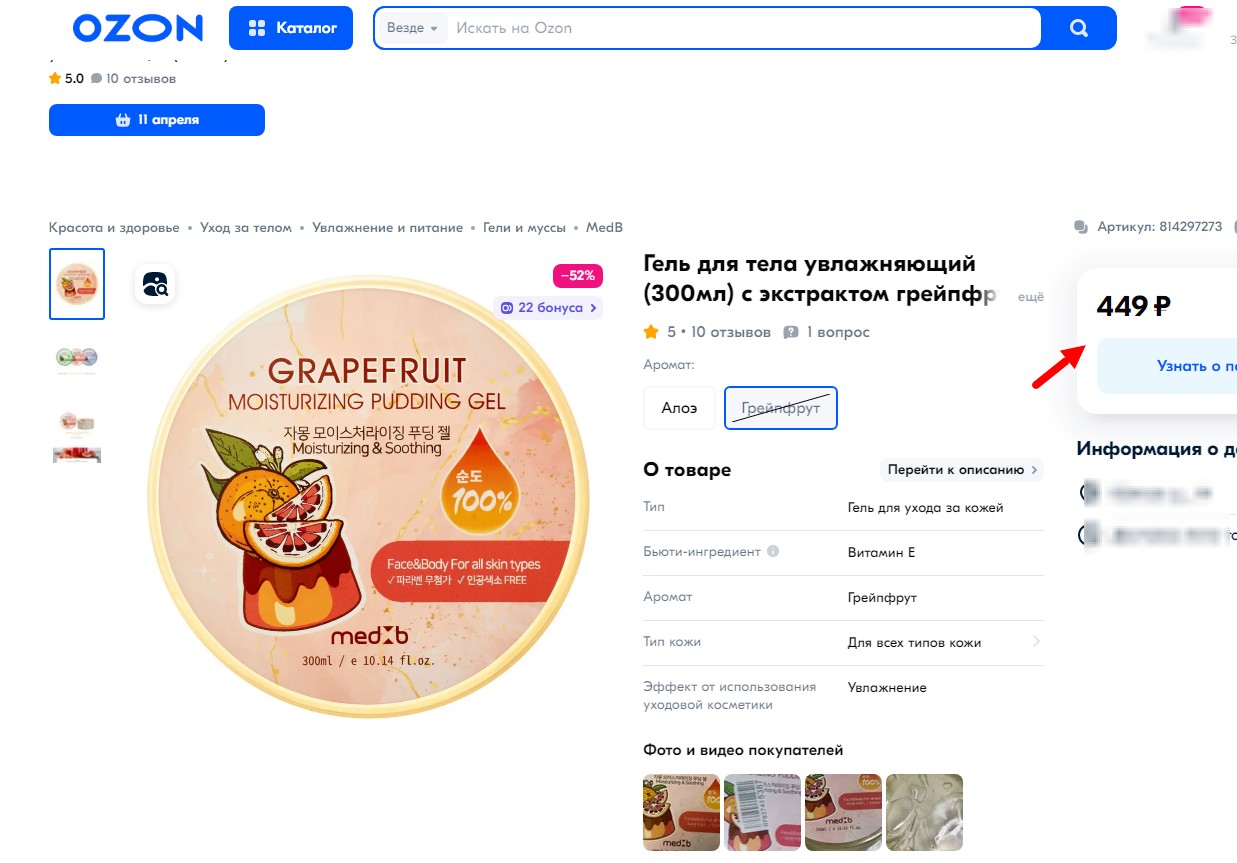Select the Грейпфрут scent option
This screenshot has width=1237, height=863.
point(780,408)
